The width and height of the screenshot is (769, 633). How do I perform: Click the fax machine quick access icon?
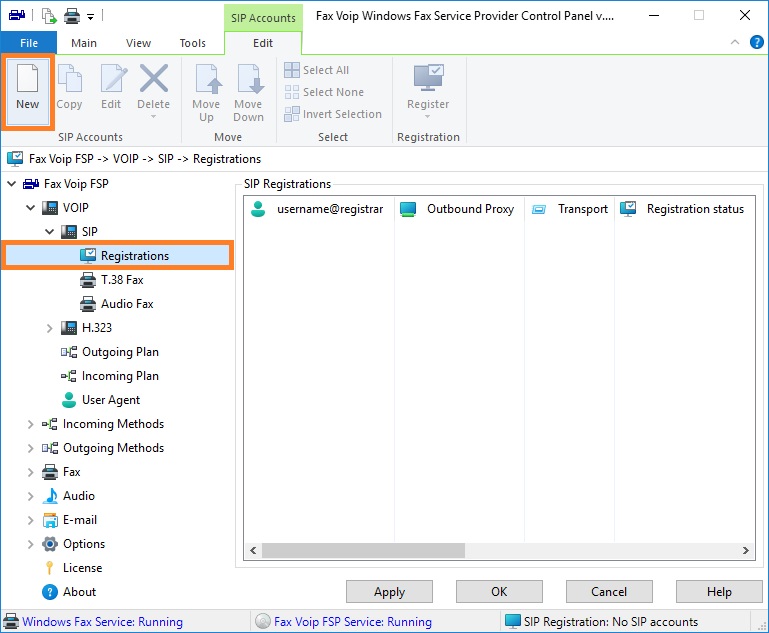click(17, 16)
